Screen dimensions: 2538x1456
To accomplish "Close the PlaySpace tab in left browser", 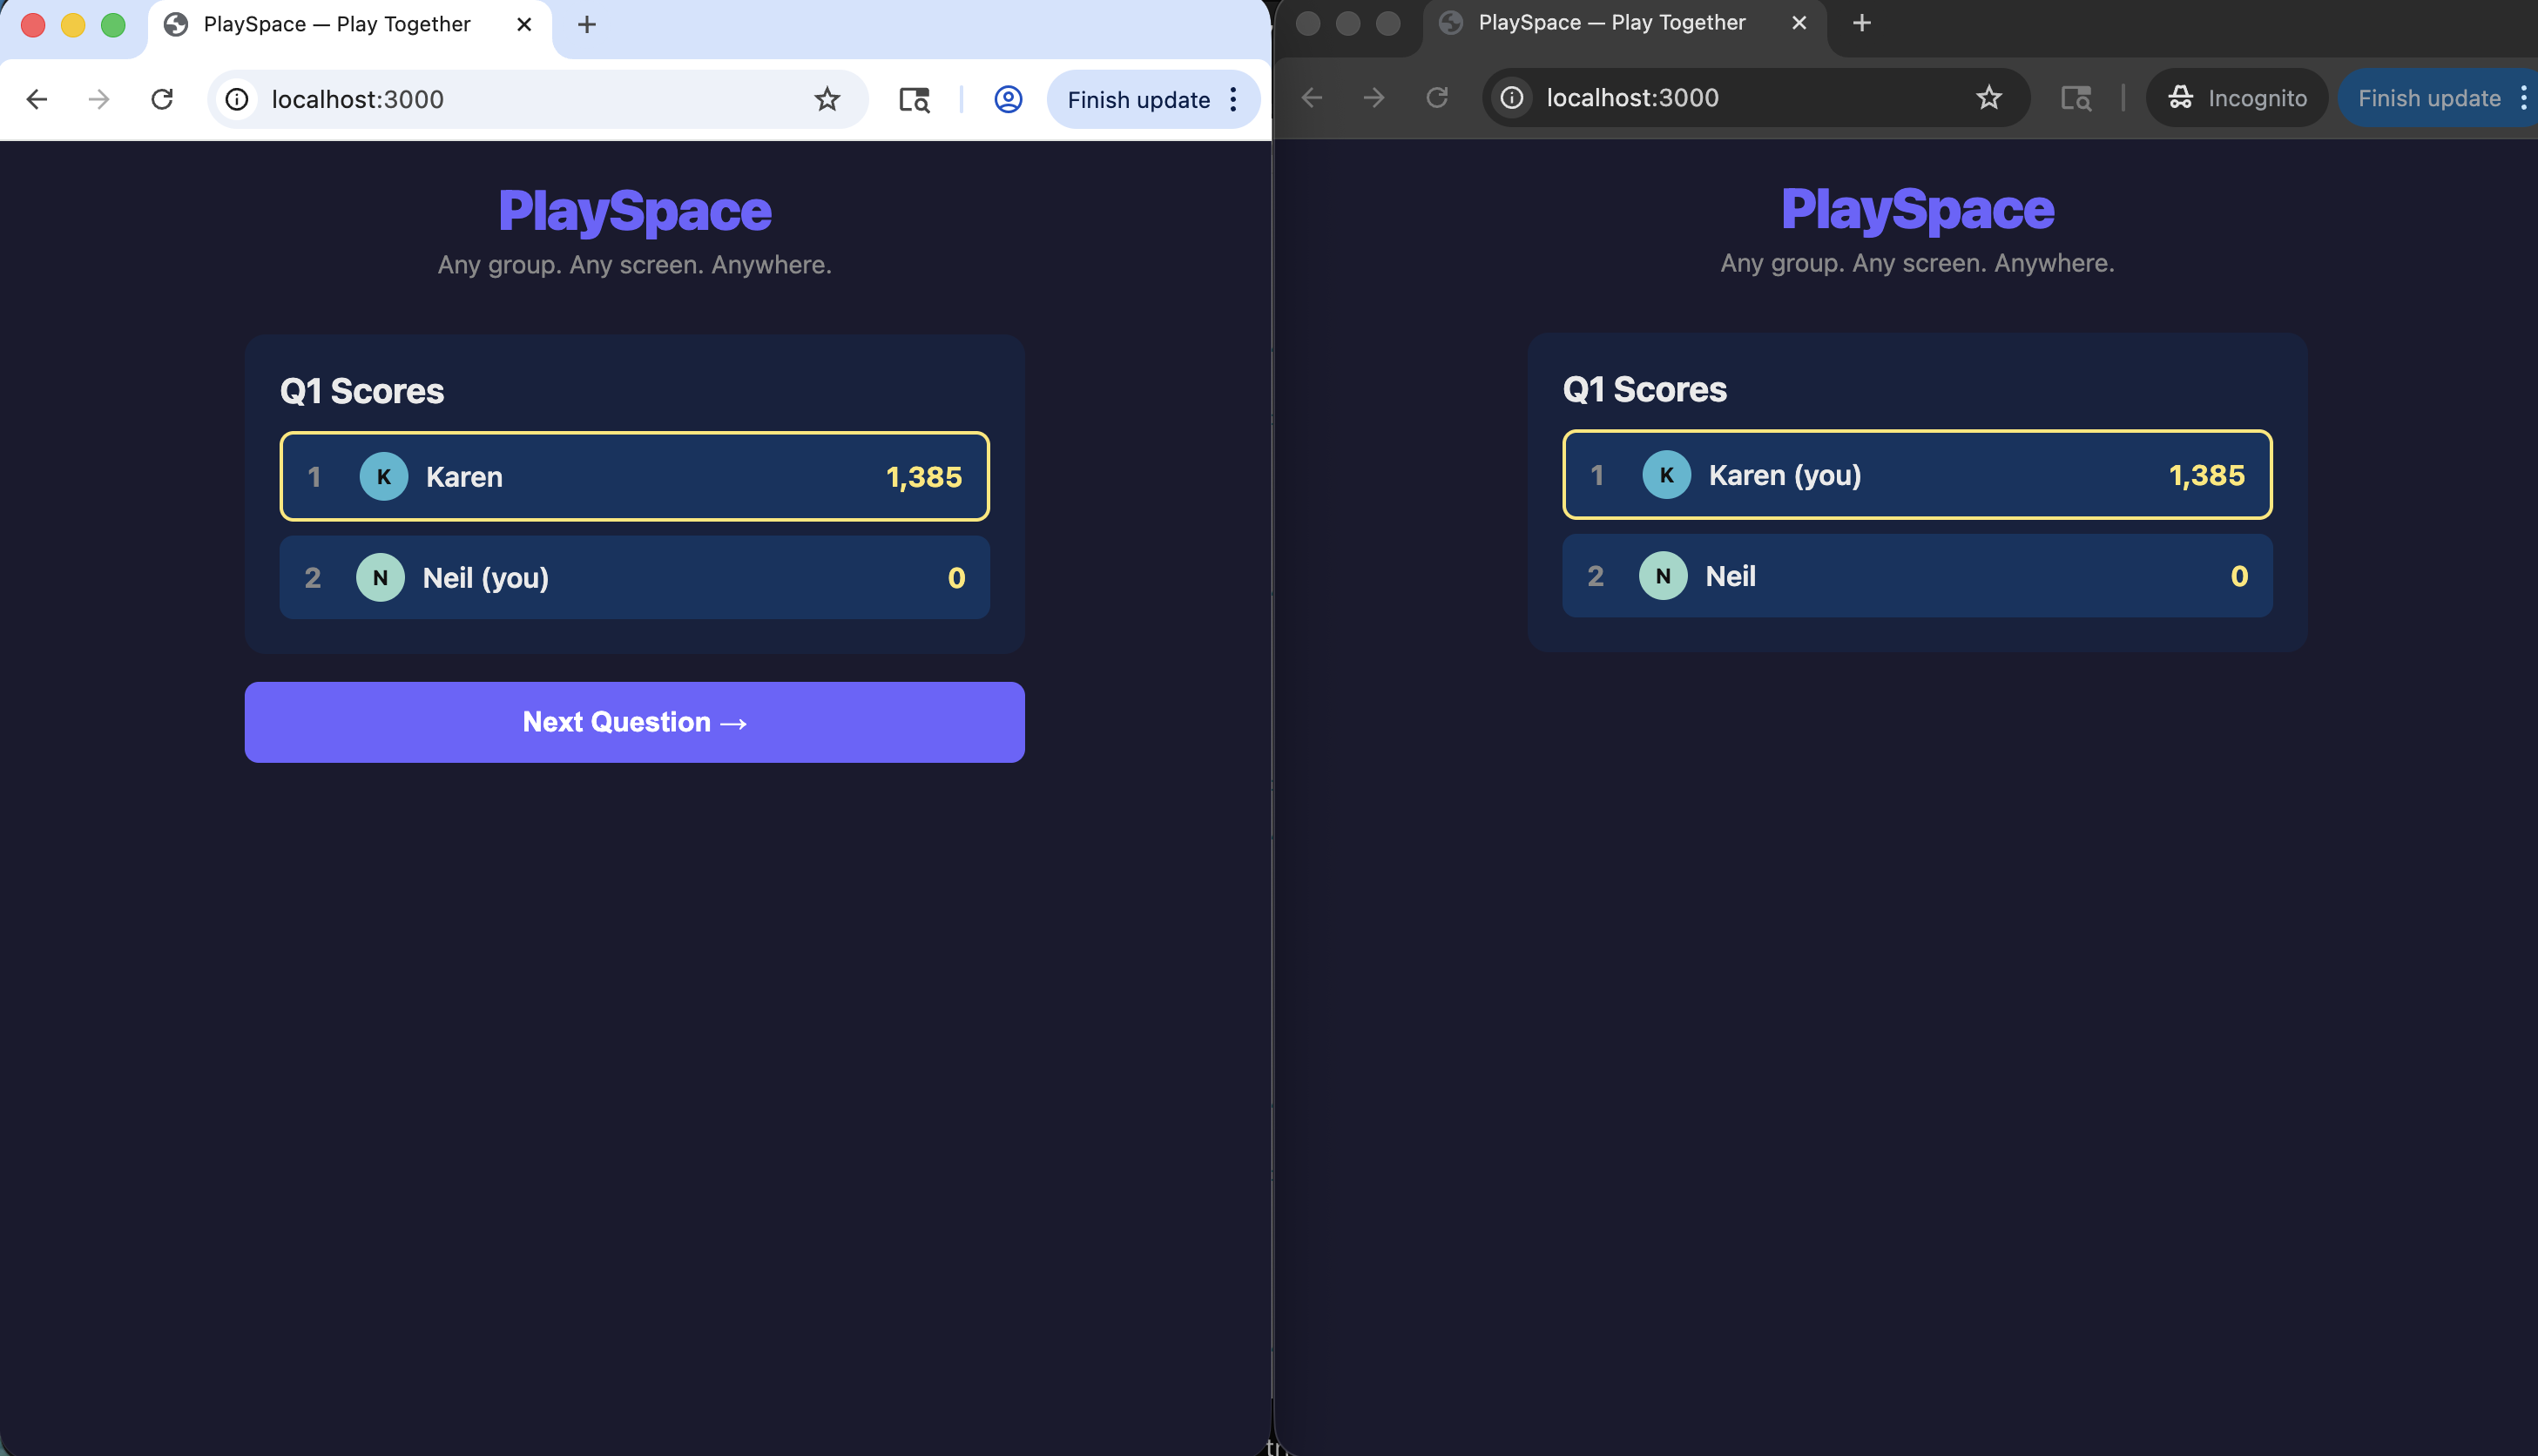I will point(524,25).
